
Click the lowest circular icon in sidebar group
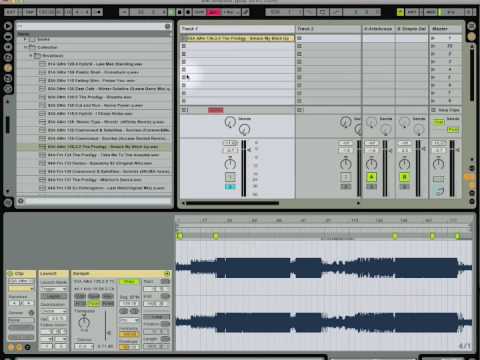coord(8,89)
